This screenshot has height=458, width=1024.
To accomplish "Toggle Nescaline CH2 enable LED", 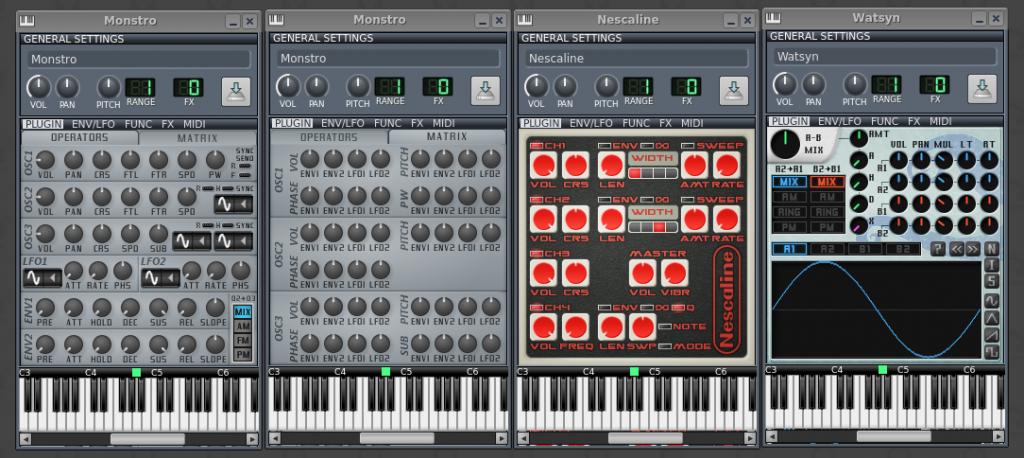I will click(x=536, y=199).
